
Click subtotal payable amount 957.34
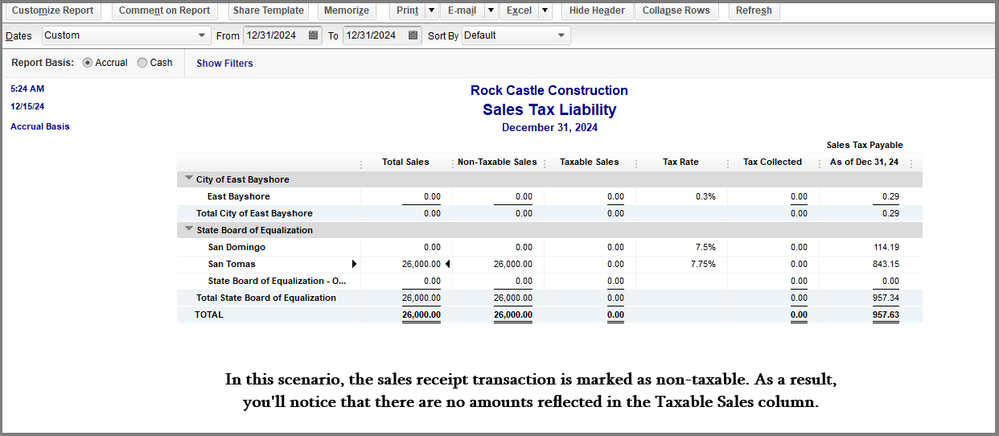[885, 298]
